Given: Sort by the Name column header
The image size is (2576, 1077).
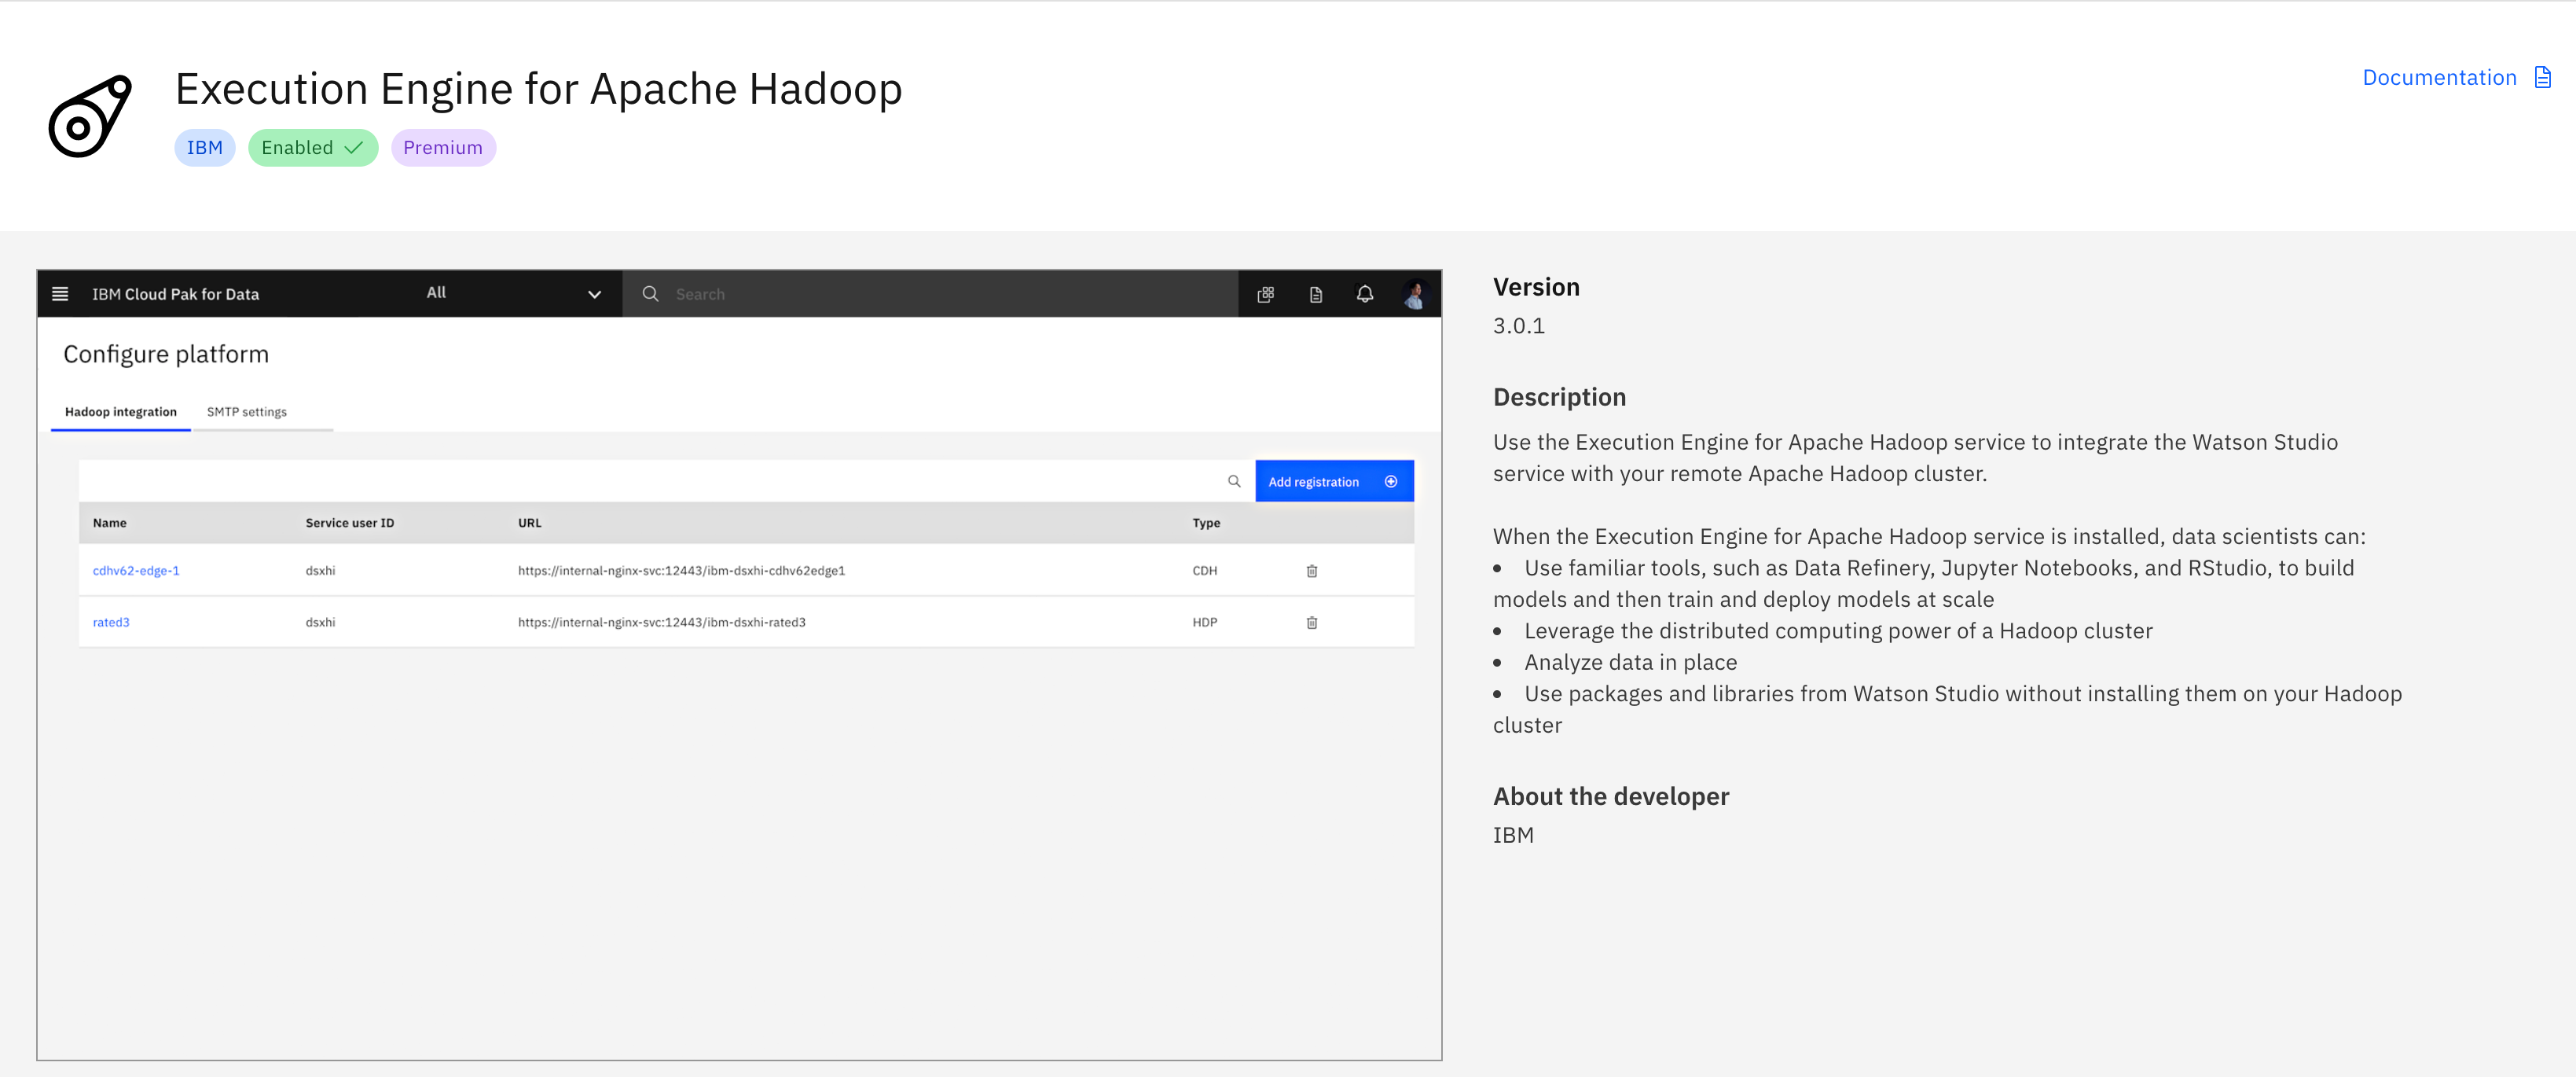Looking at the screenshot, I should [110, 523].
